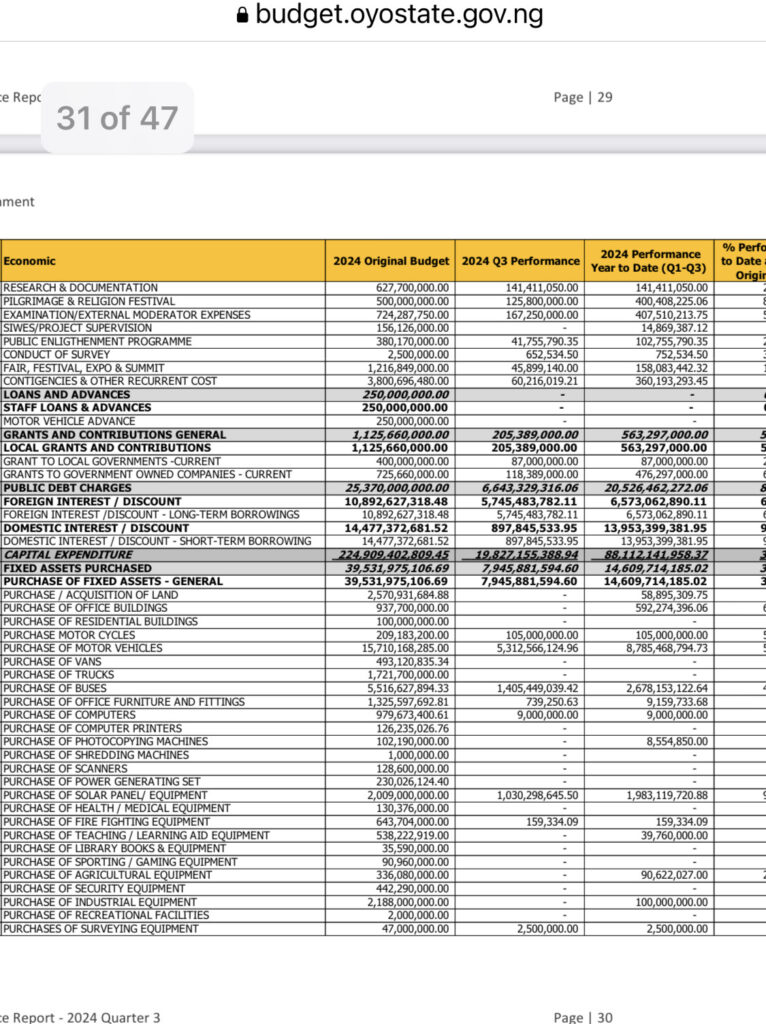Image resolution: width=766 pixels, height=1024 pixels.
Task: Select 'FIXED ASSETS PURCHASED' heading row
Action: coord(77,568)
